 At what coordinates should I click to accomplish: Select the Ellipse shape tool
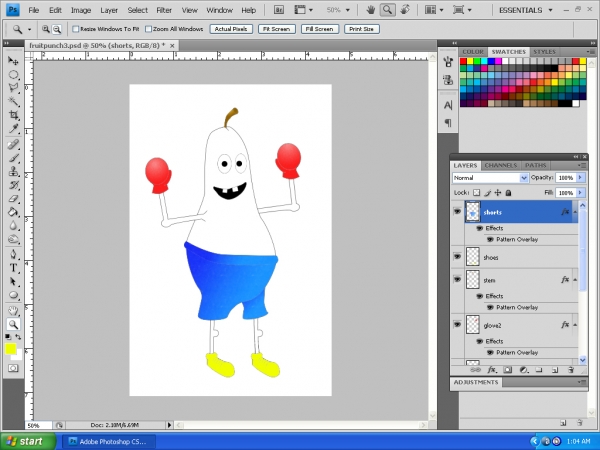click(x=13, y=295)
